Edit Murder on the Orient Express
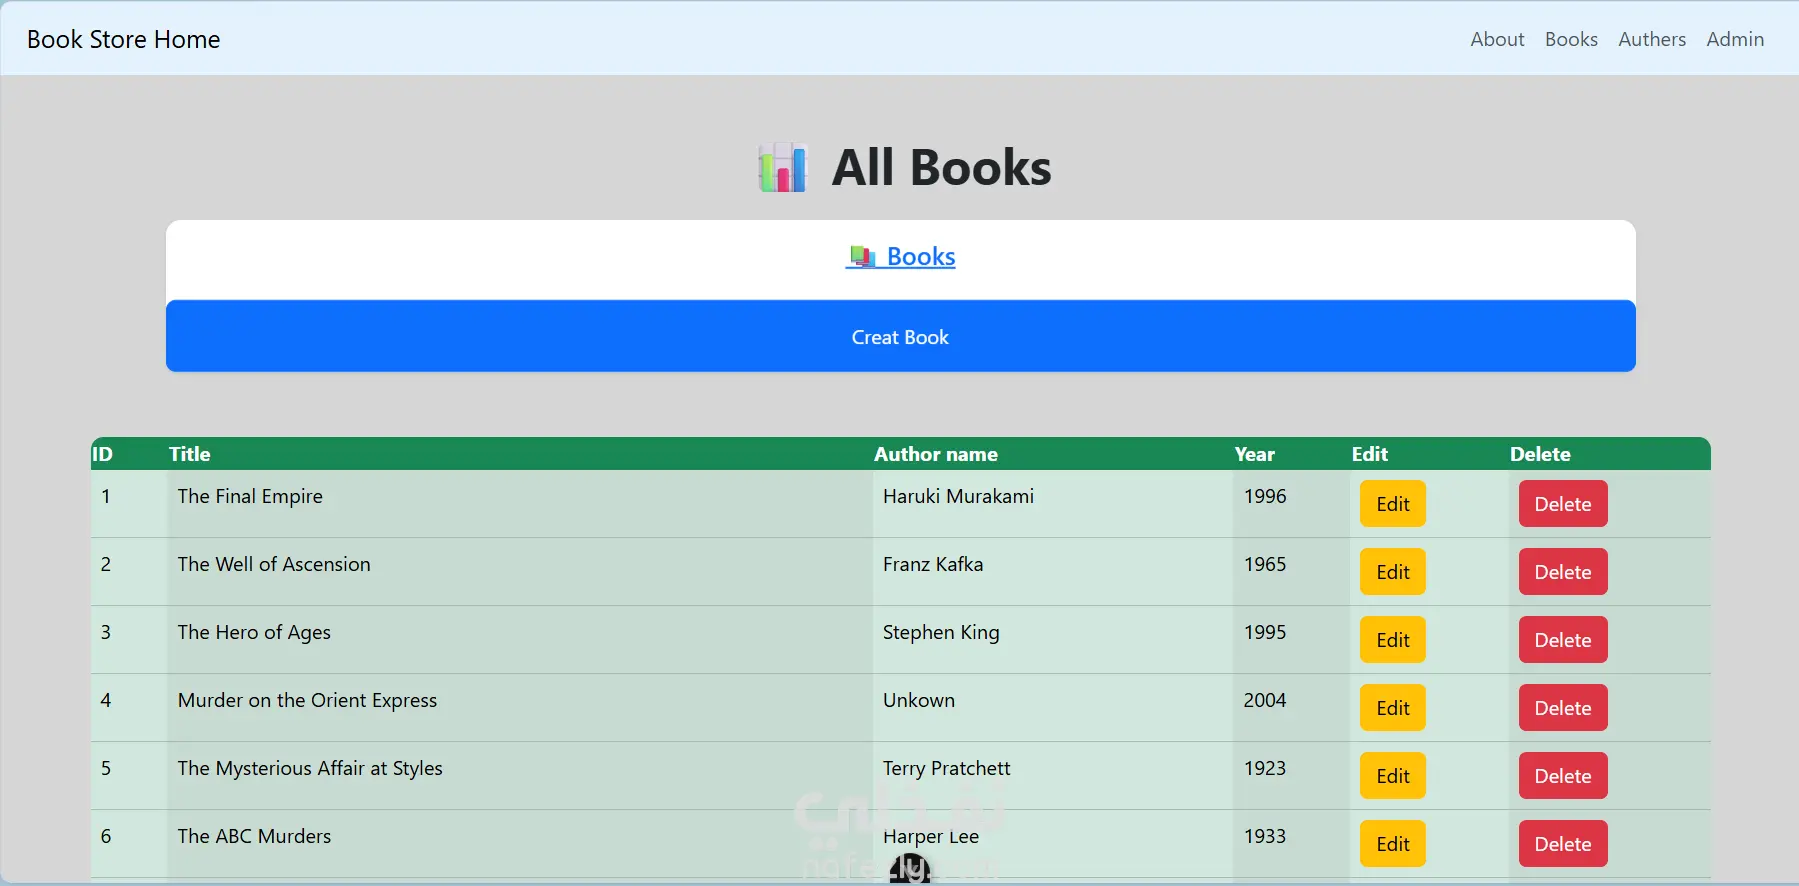The height and width of the screenshot is (886, 1799). coord(1392,708)
